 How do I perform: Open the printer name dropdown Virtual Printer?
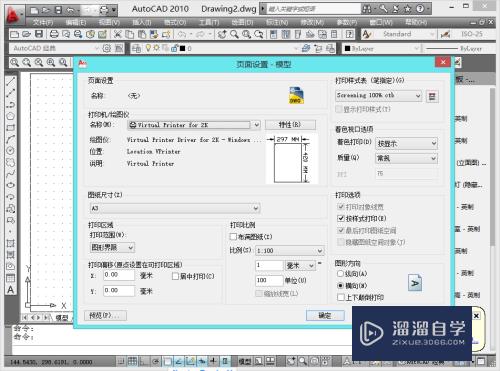(194, 125)
